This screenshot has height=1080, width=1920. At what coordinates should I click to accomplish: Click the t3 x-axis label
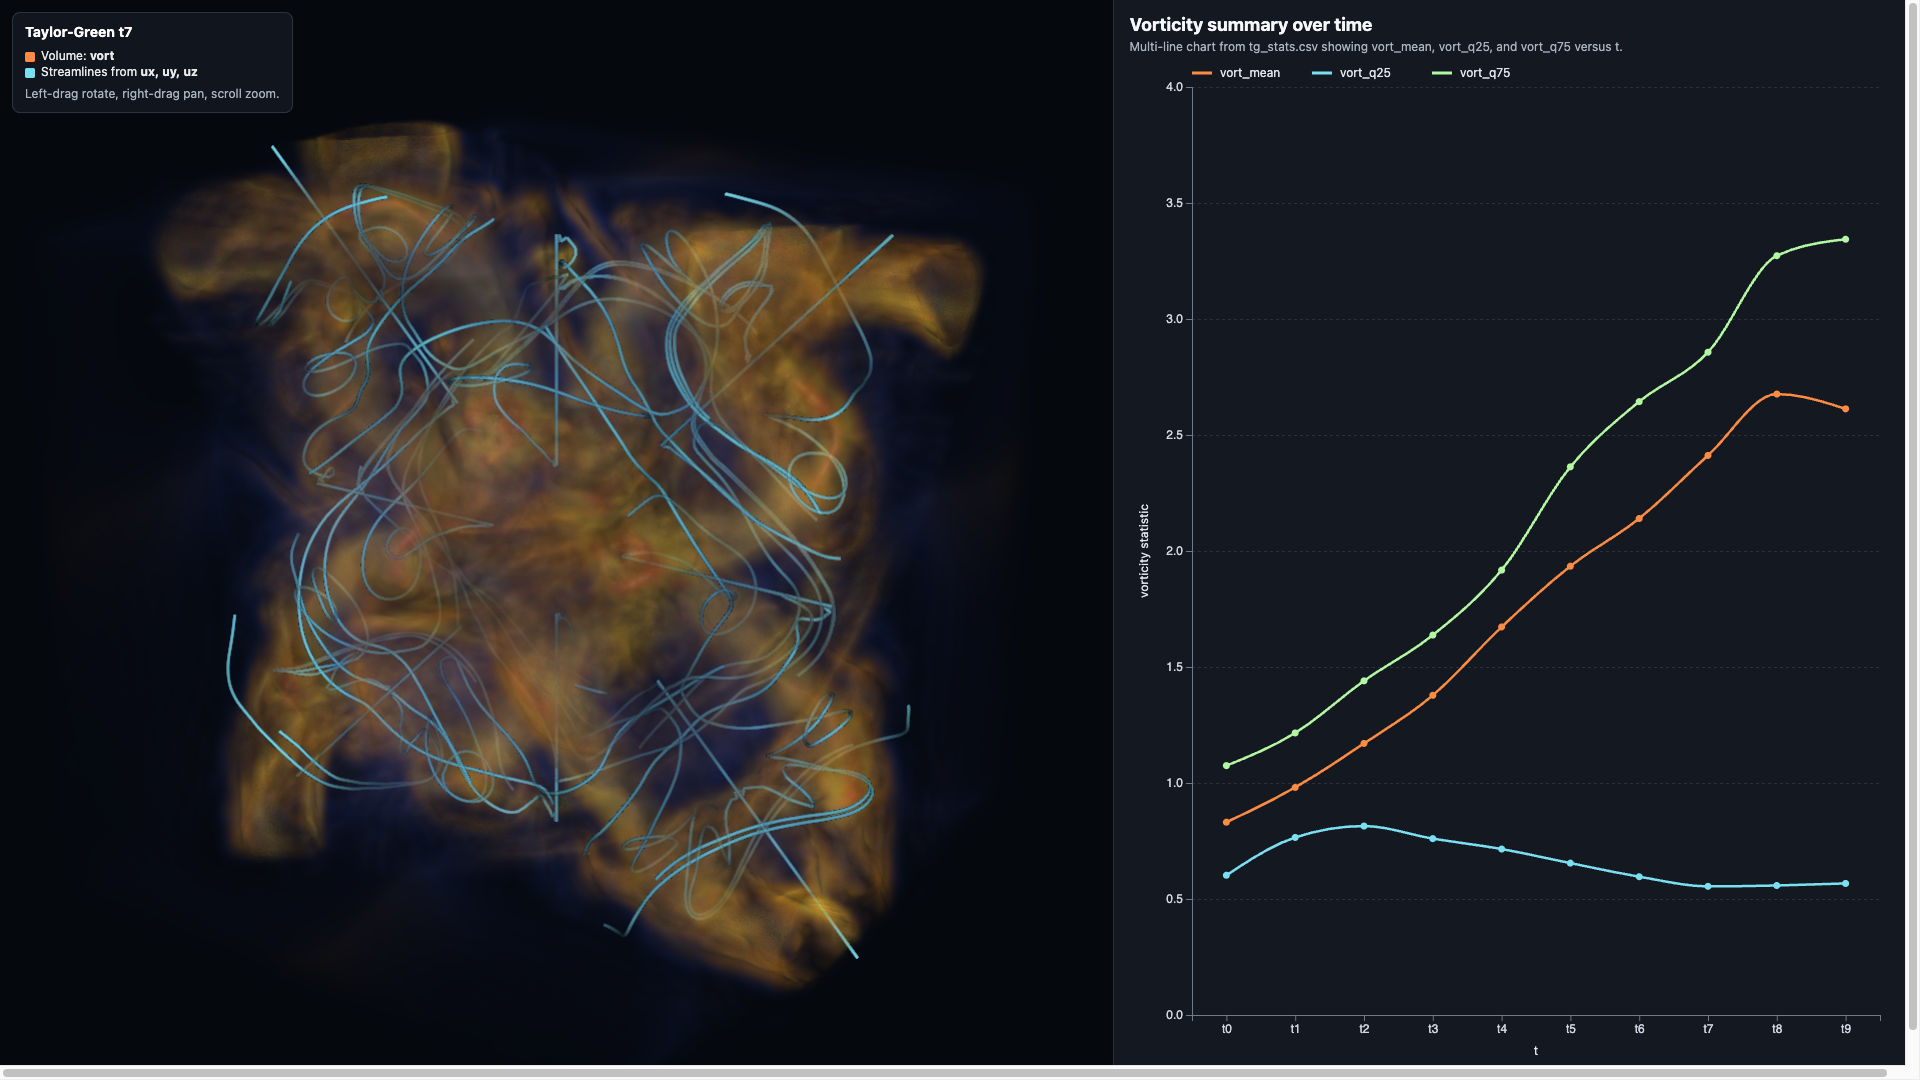[x=1433, y=1029]
